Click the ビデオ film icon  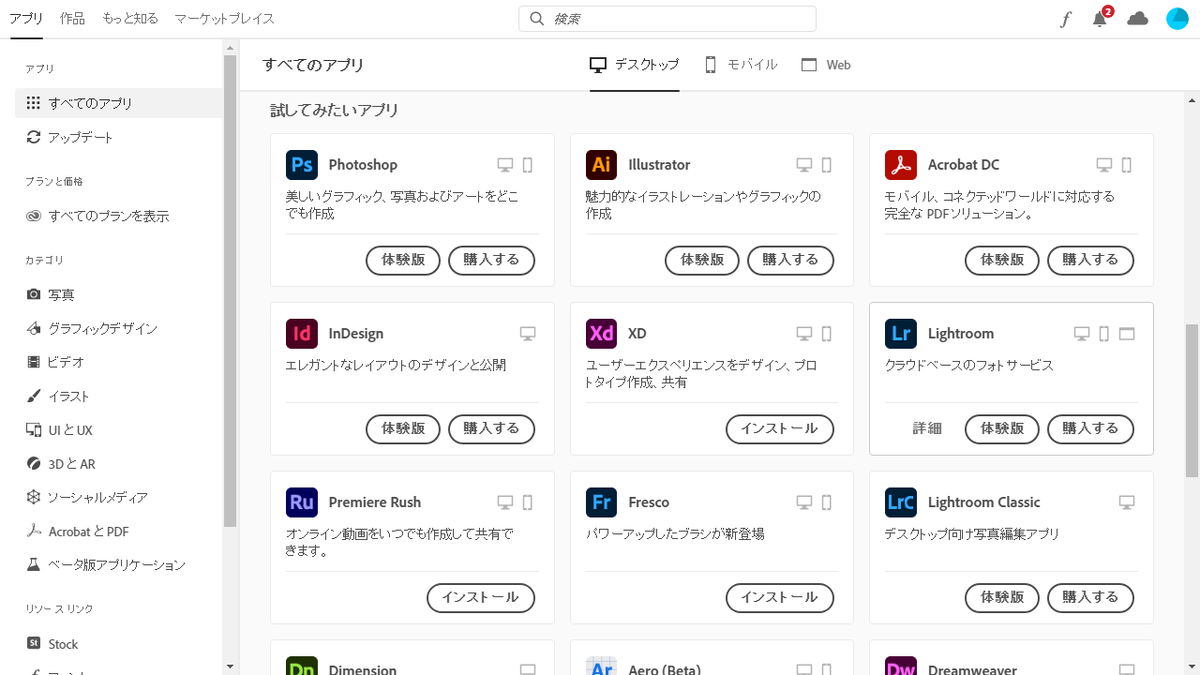34,362
